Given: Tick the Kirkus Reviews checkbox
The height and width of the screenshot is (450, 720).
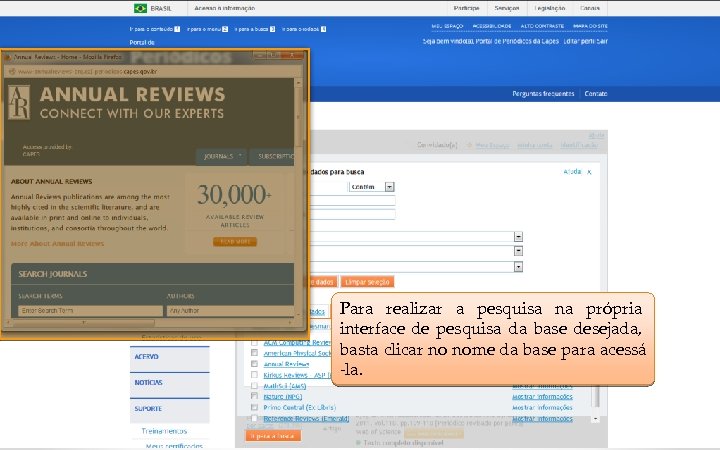Looking at the screenshot, I should pyautogui.click(x=254, y=375).
